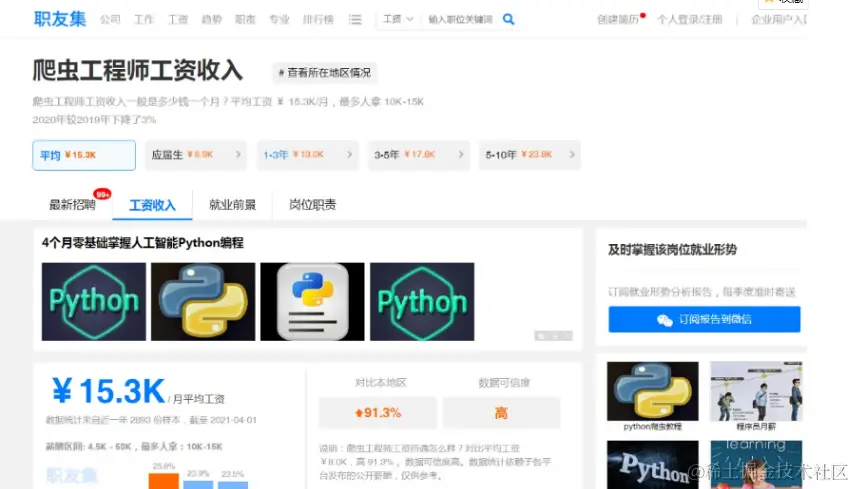The width and height of the screenshot is (855, 489).
Task: Switch to the 最新招聘 tab
Action: tap(72, 205)
